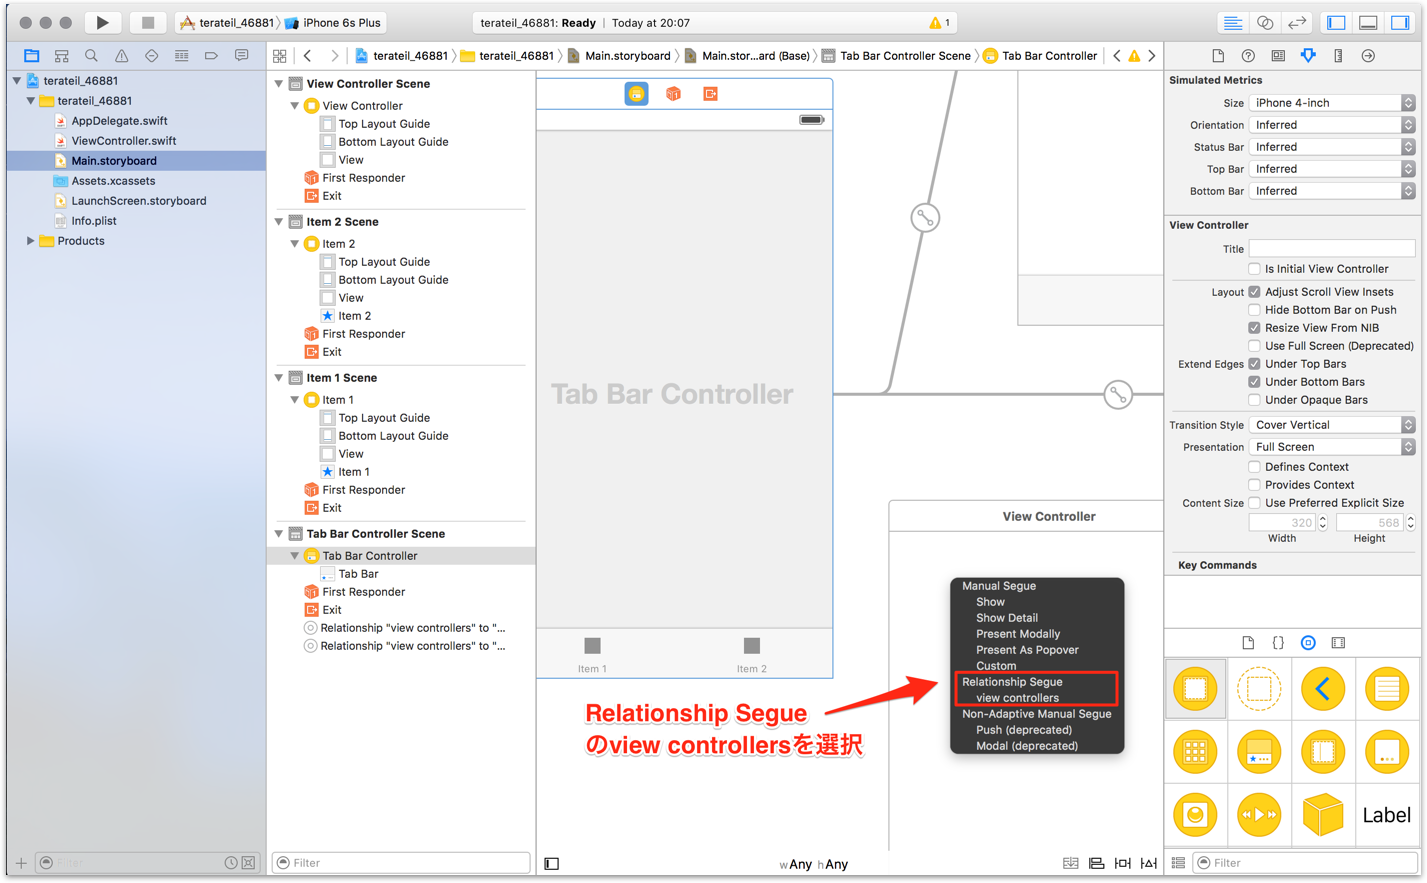Show the Standard editor
This screenshot has width=1427, height=883.
coord(1233,22)
